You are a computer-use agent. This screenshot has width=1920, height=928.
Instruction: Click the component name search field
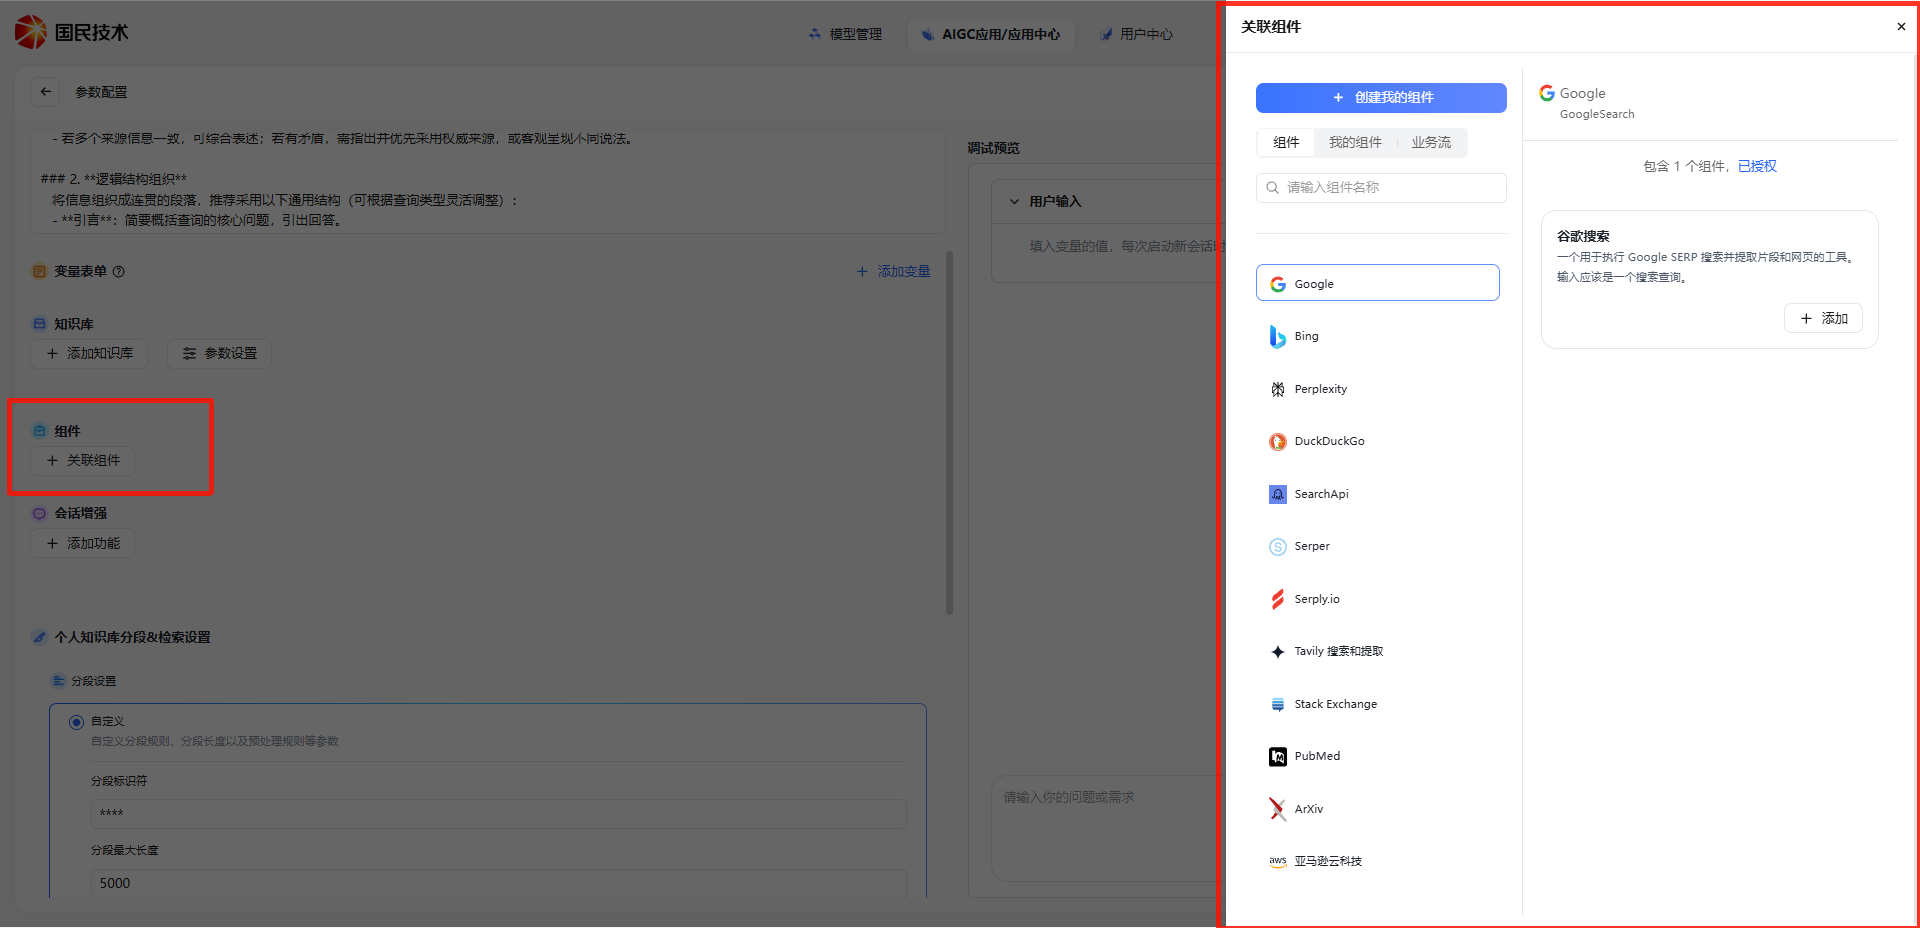pyautogui.click(x=1381, y=188)
